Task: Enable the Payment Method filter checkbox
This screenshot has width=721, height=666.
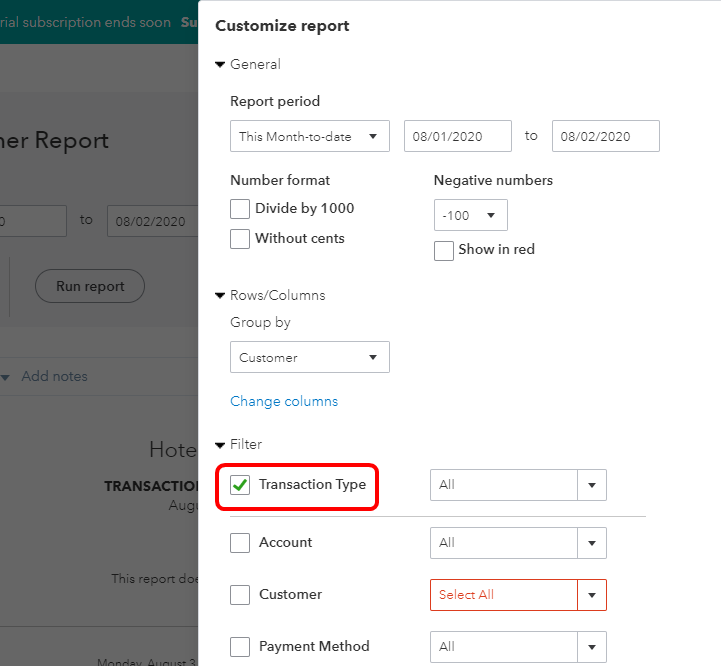Action: 240,647
